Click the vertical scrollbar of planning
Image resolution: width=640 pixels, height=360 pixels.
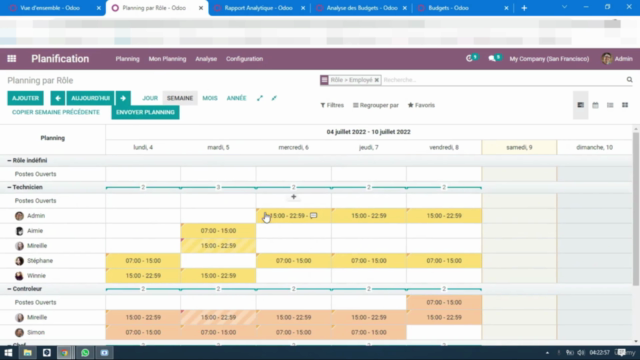(x=636, y=208)
